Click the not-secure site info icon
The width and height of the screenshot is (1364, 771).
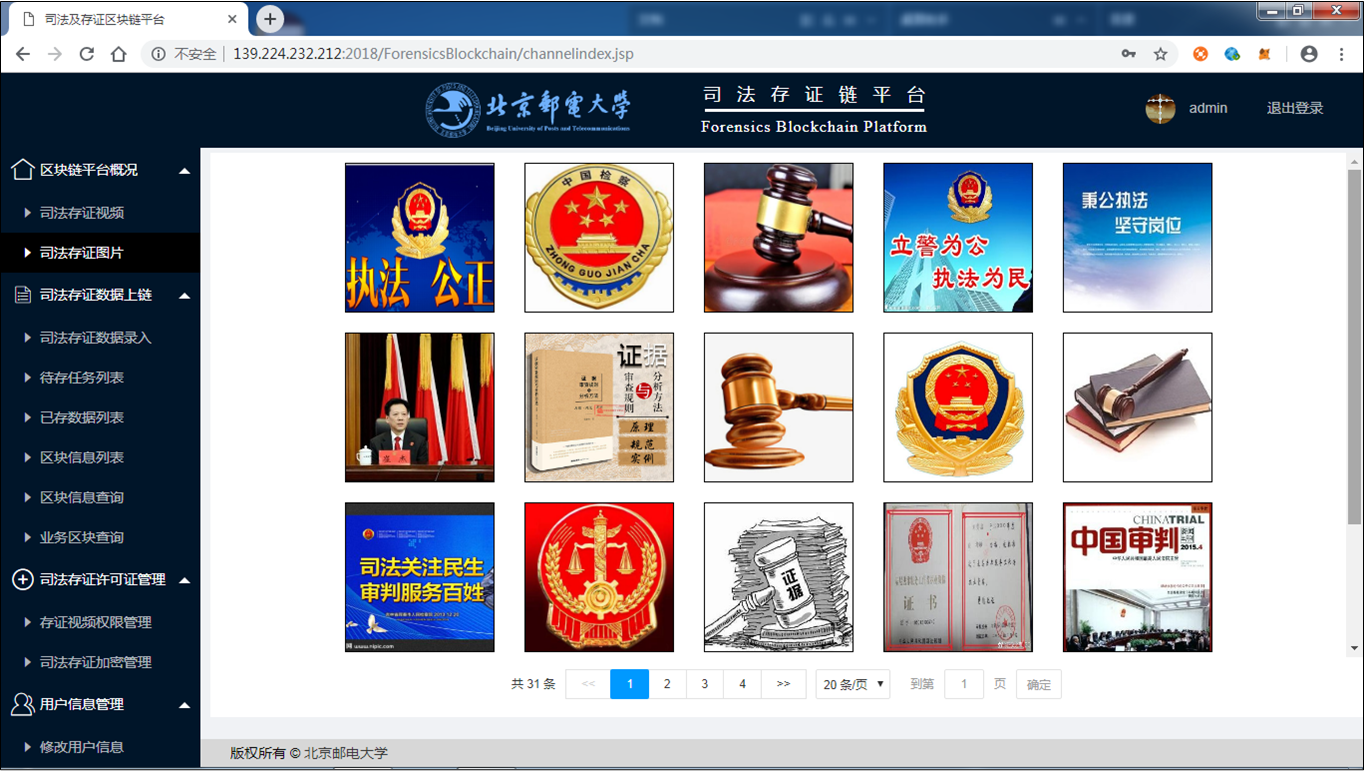(x=159, y=54)
